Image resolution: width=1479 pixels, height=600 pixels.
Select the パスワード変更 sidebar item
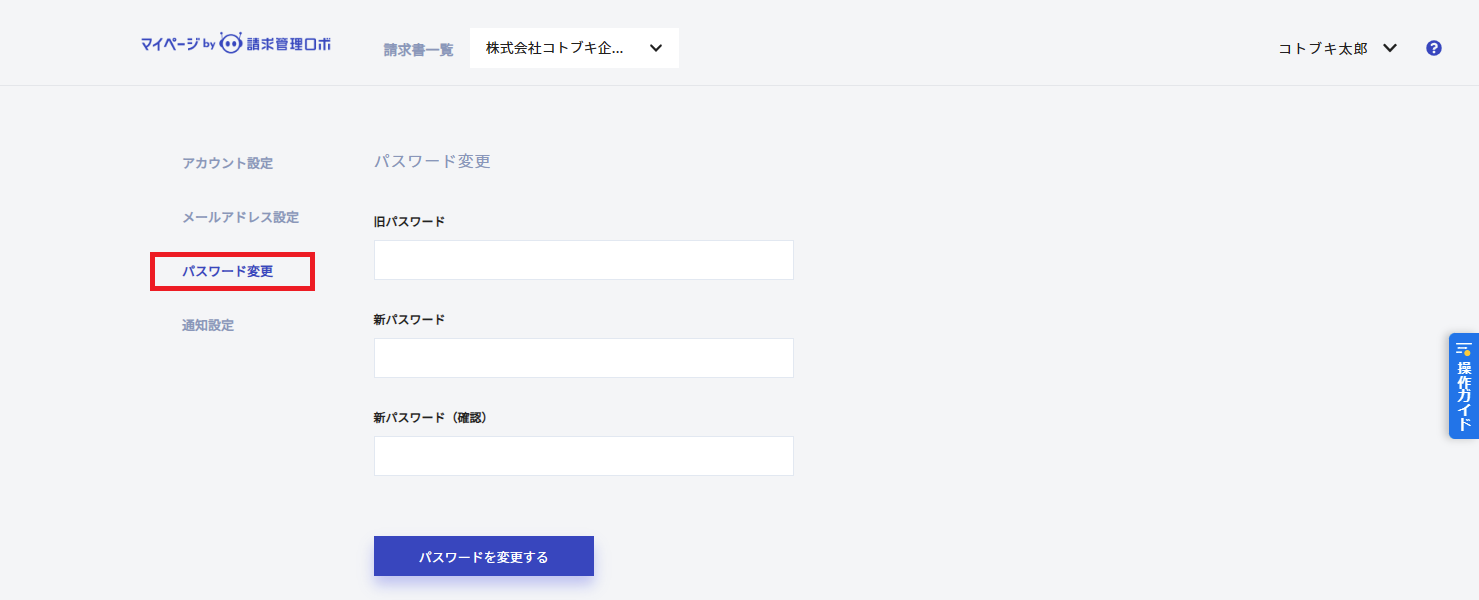point(227,271)
